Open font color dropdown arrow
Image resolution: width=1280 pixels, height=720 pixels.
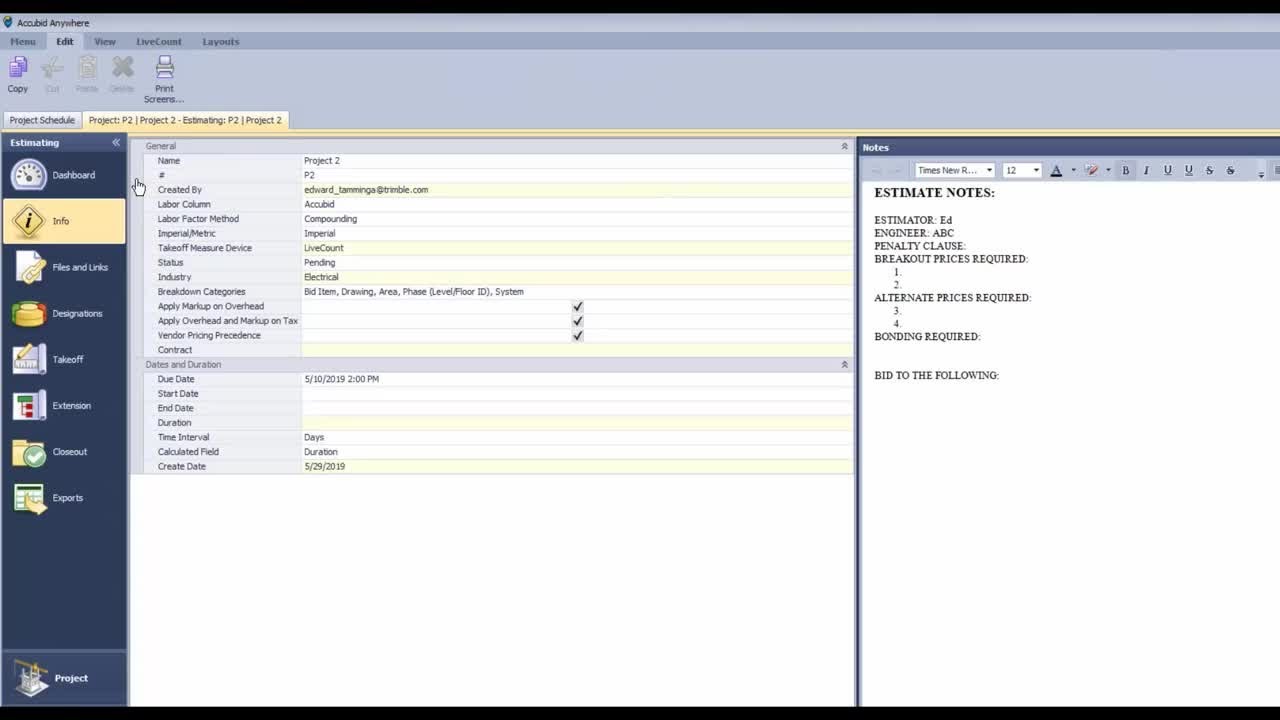(1073, 170)
